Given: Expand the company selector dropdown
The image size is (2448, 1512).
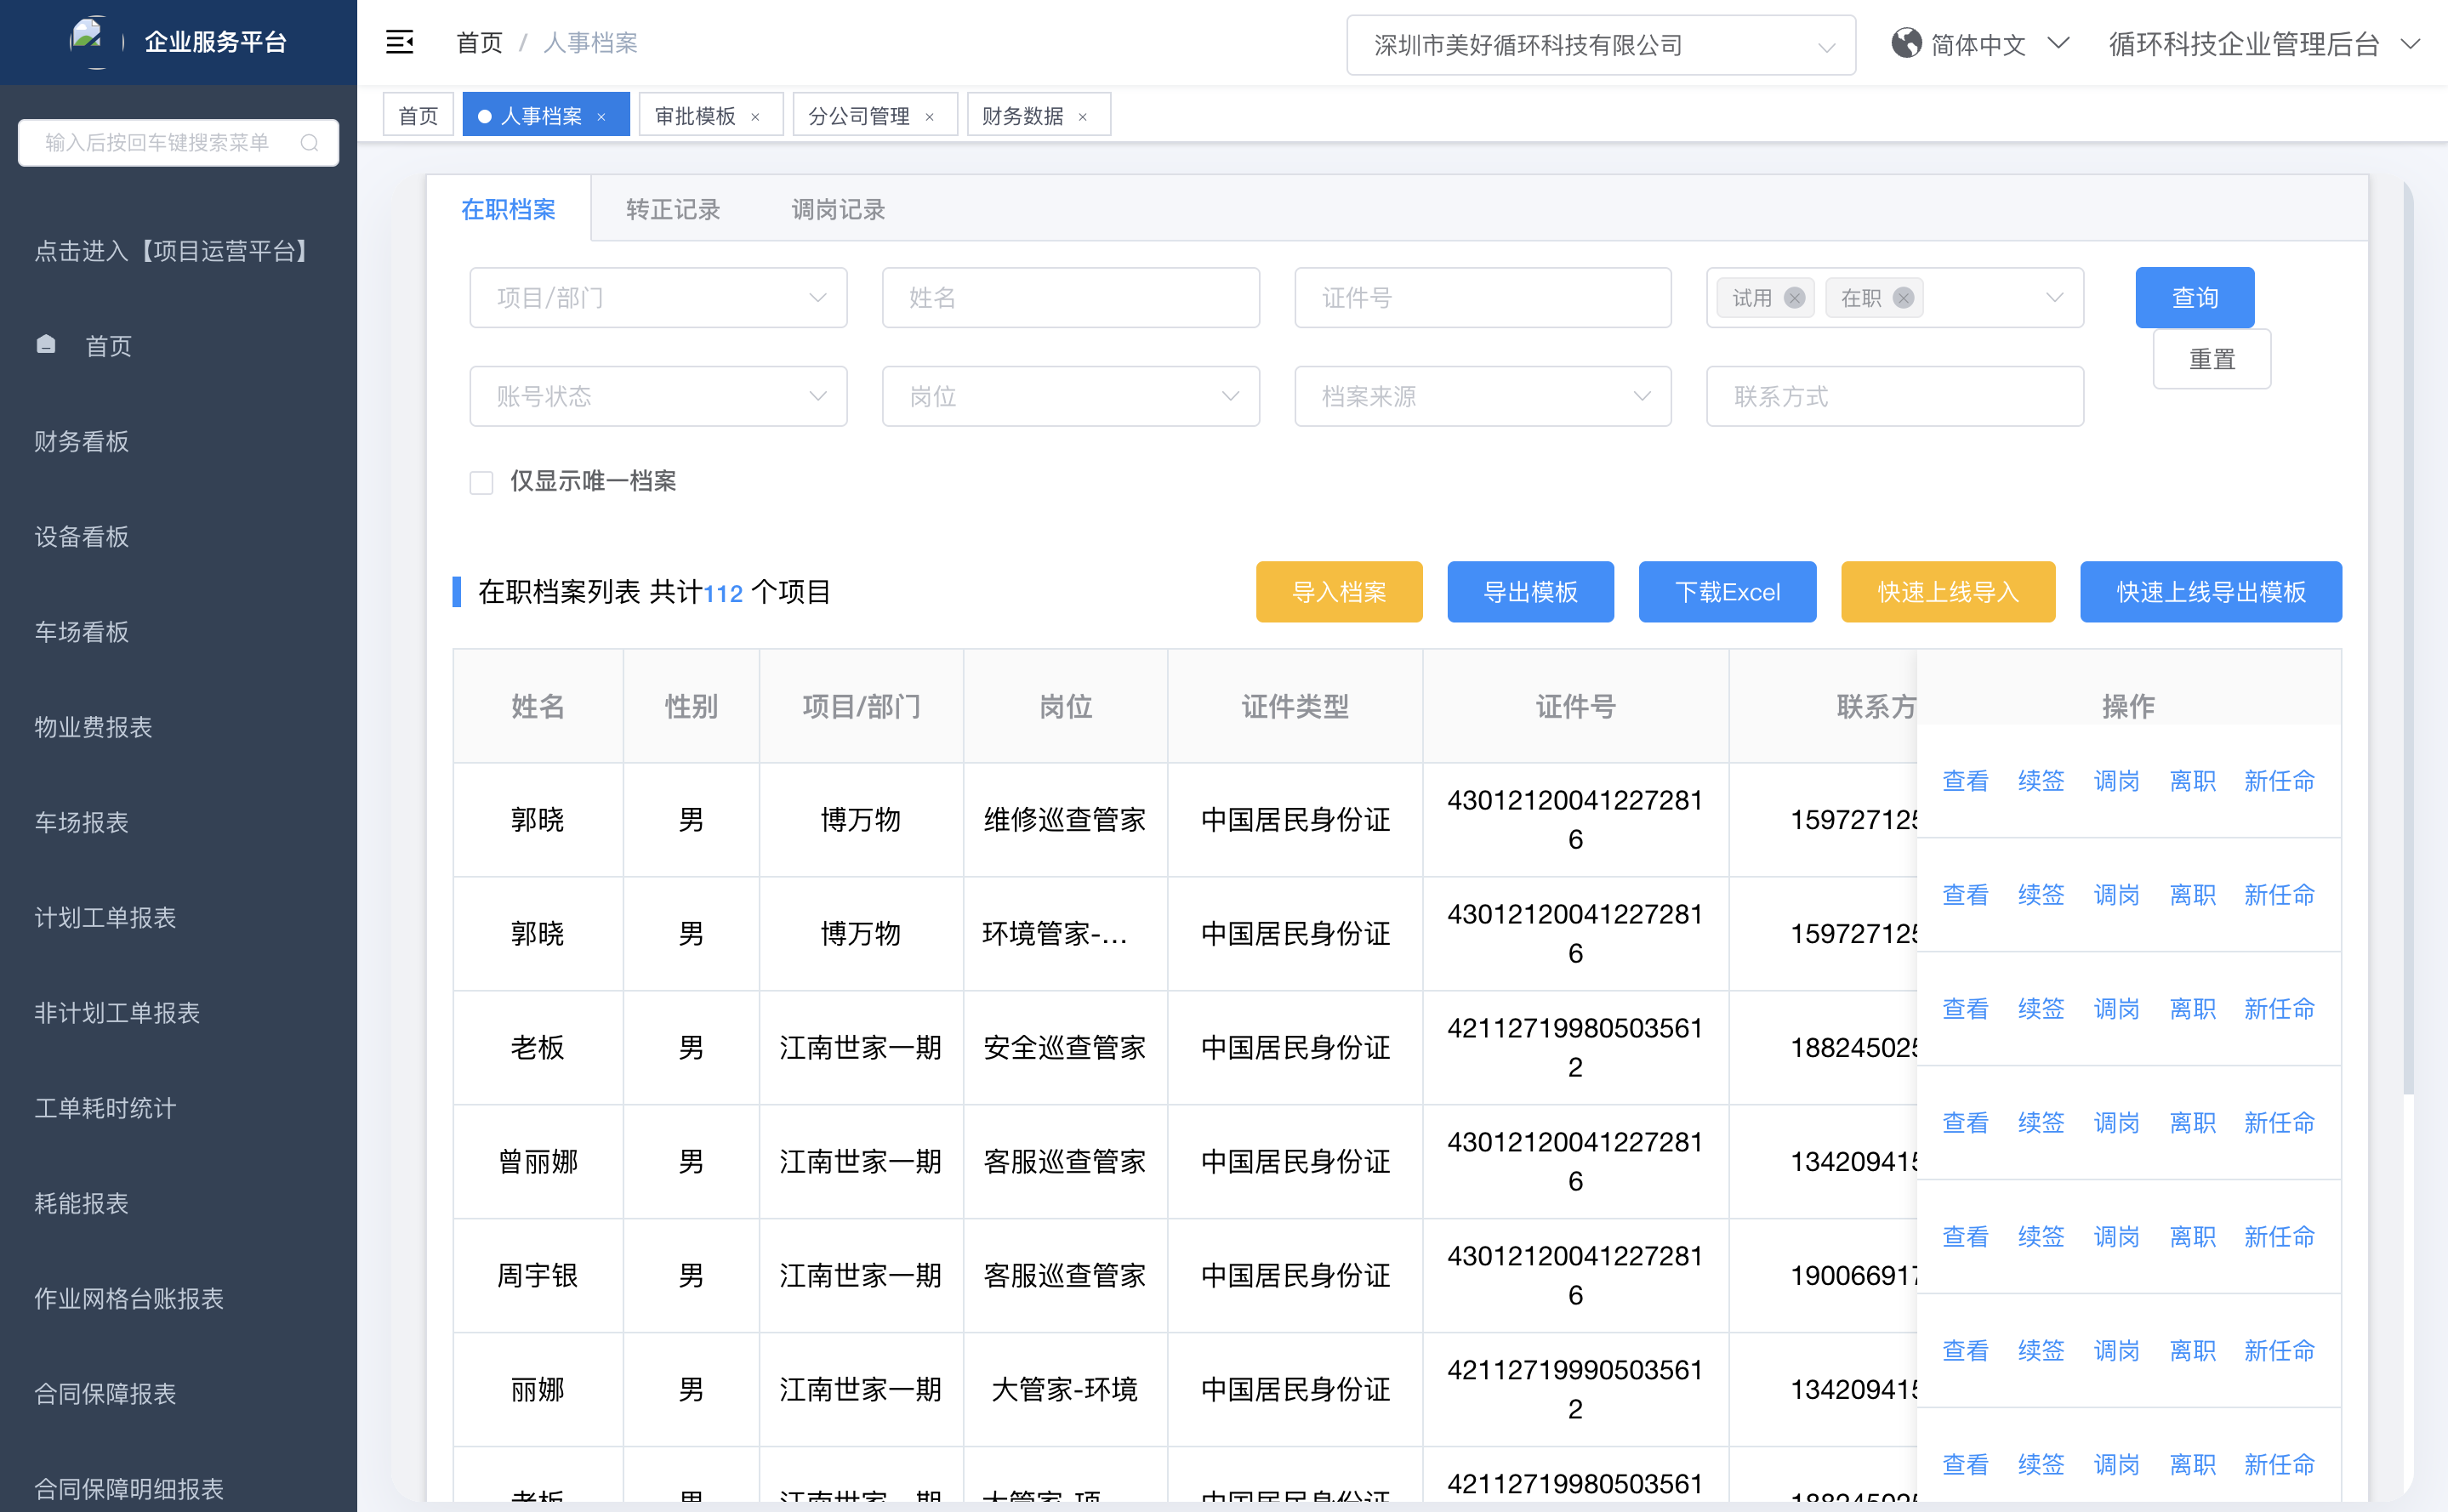Looking at the screenshot, I should coord(1600,45).
